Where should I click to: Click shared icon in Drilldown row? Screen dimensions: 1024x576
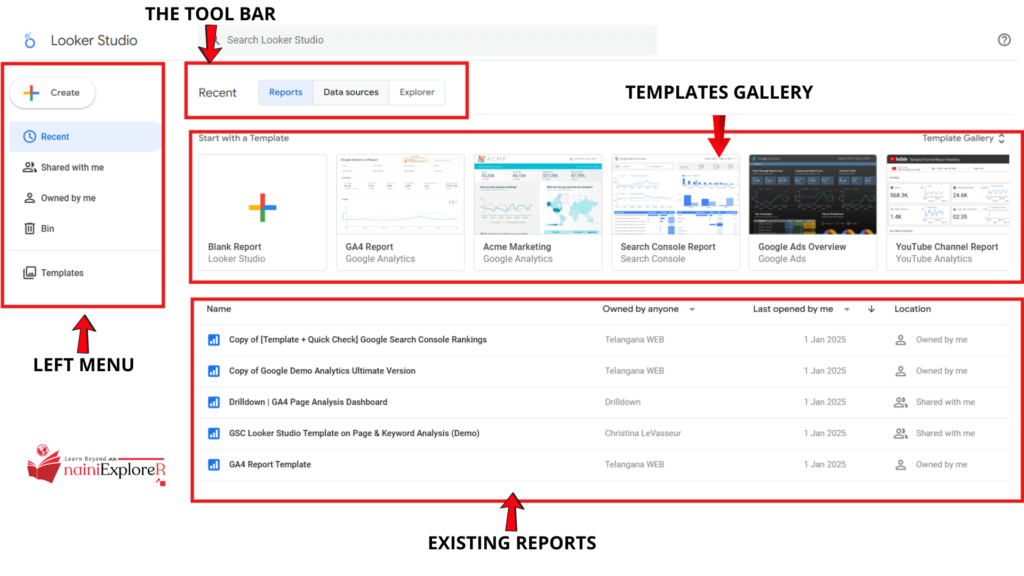click(x=901, y=402)
